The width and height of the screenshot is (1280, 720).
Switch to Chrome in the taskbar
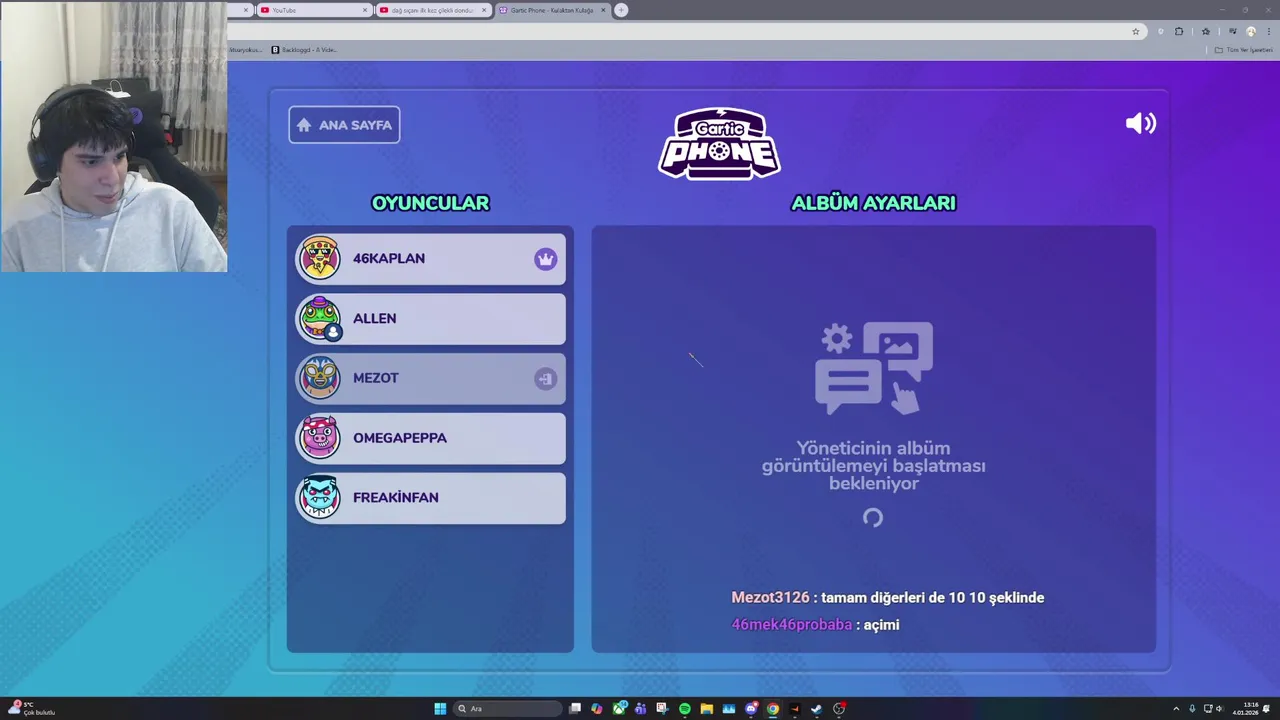pos(773,709)
